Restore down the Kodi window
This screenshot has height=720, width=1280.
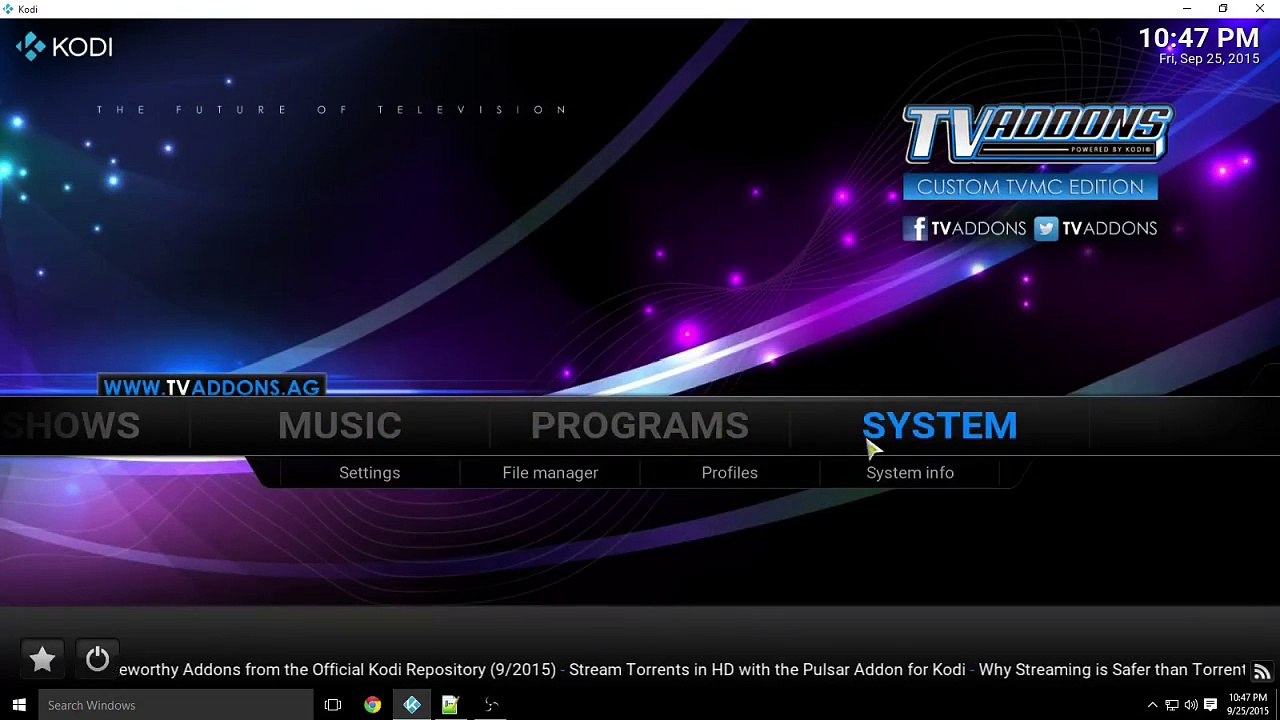1223,9
